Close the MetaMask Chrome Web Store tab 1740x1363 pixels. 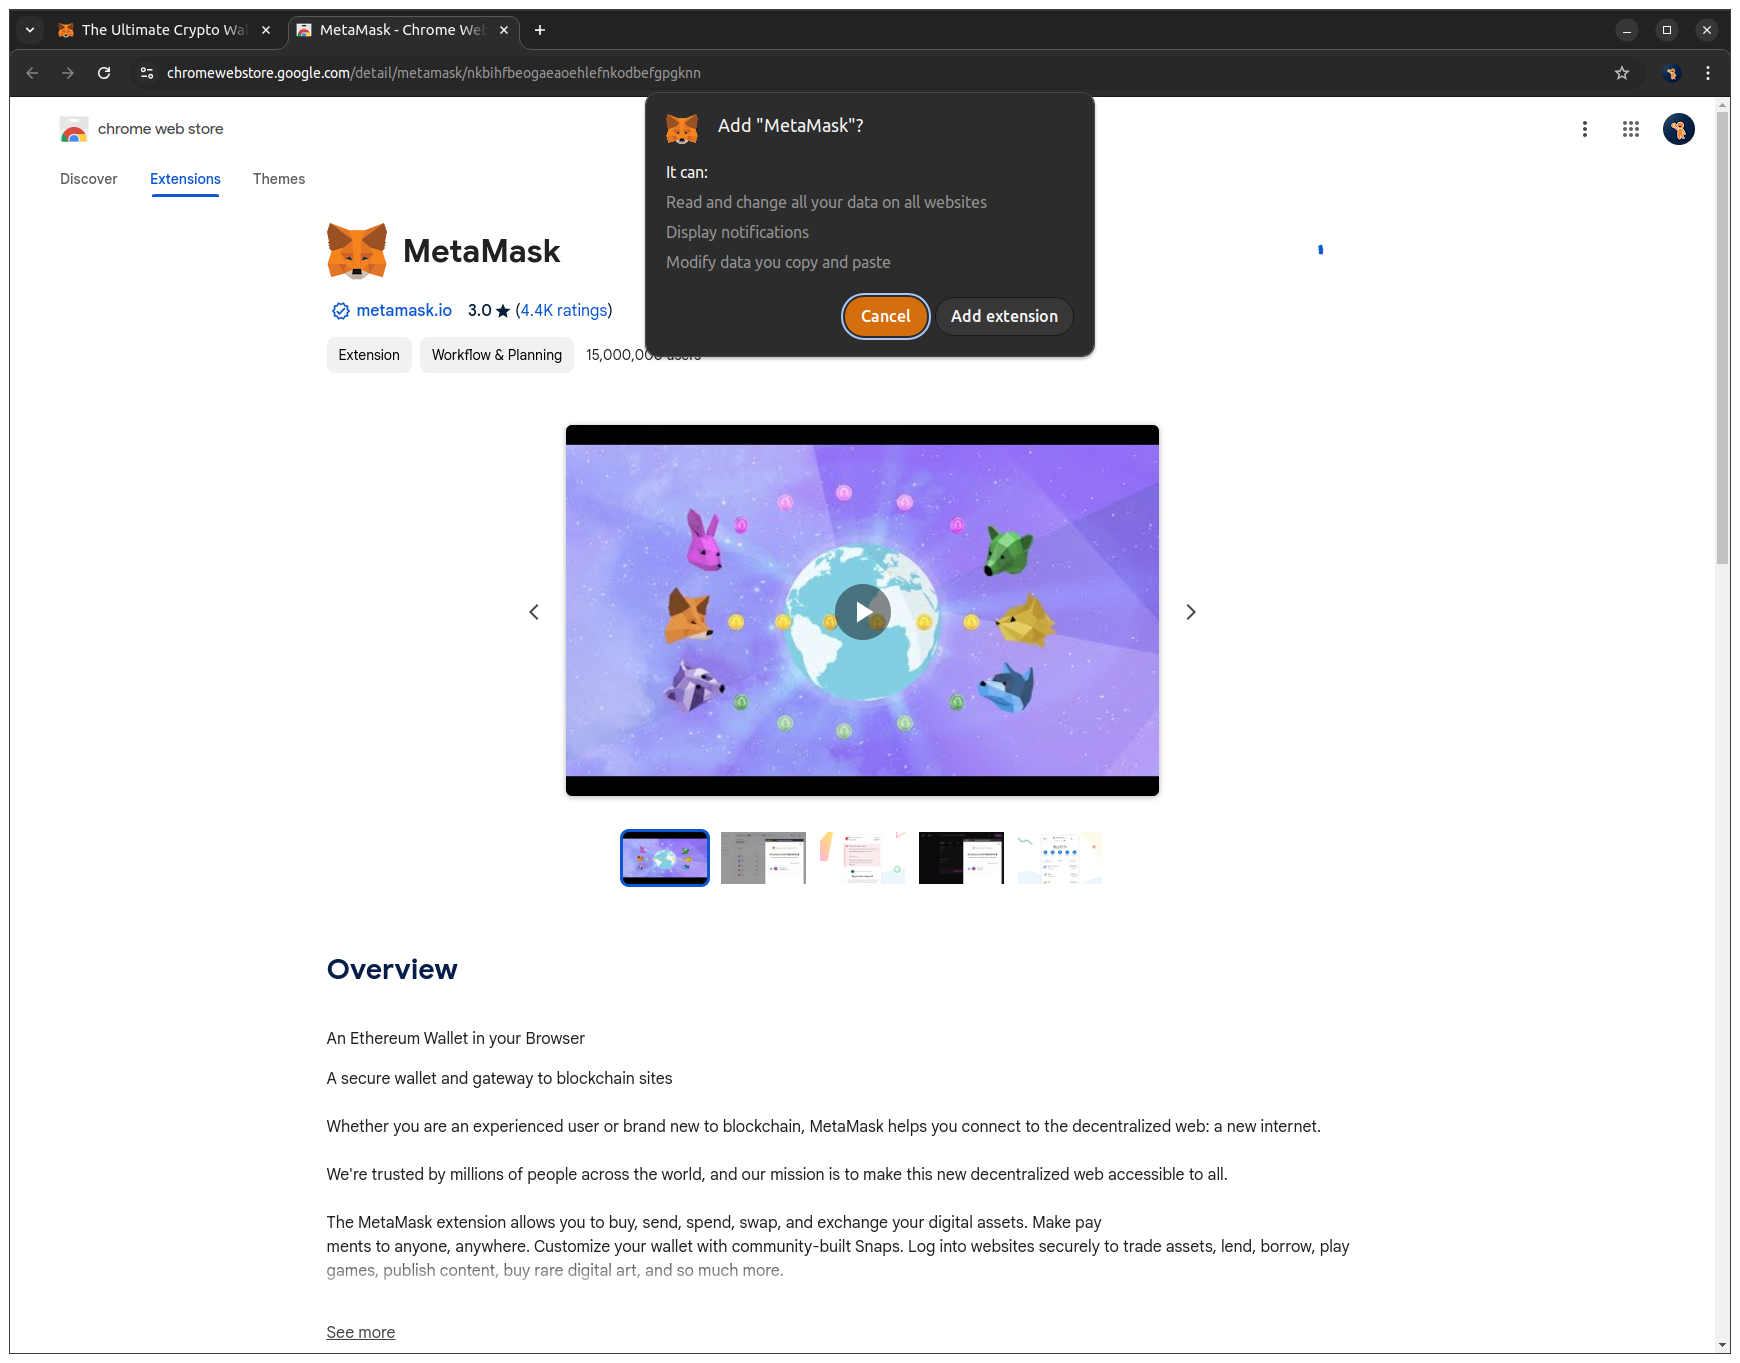click(504, 30)
